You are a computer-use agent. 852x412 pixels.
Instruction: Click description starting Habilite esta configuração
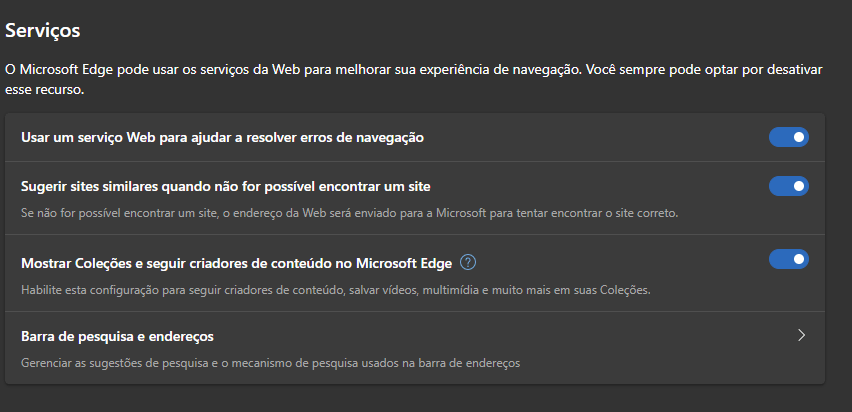click(x=336, y=290)
